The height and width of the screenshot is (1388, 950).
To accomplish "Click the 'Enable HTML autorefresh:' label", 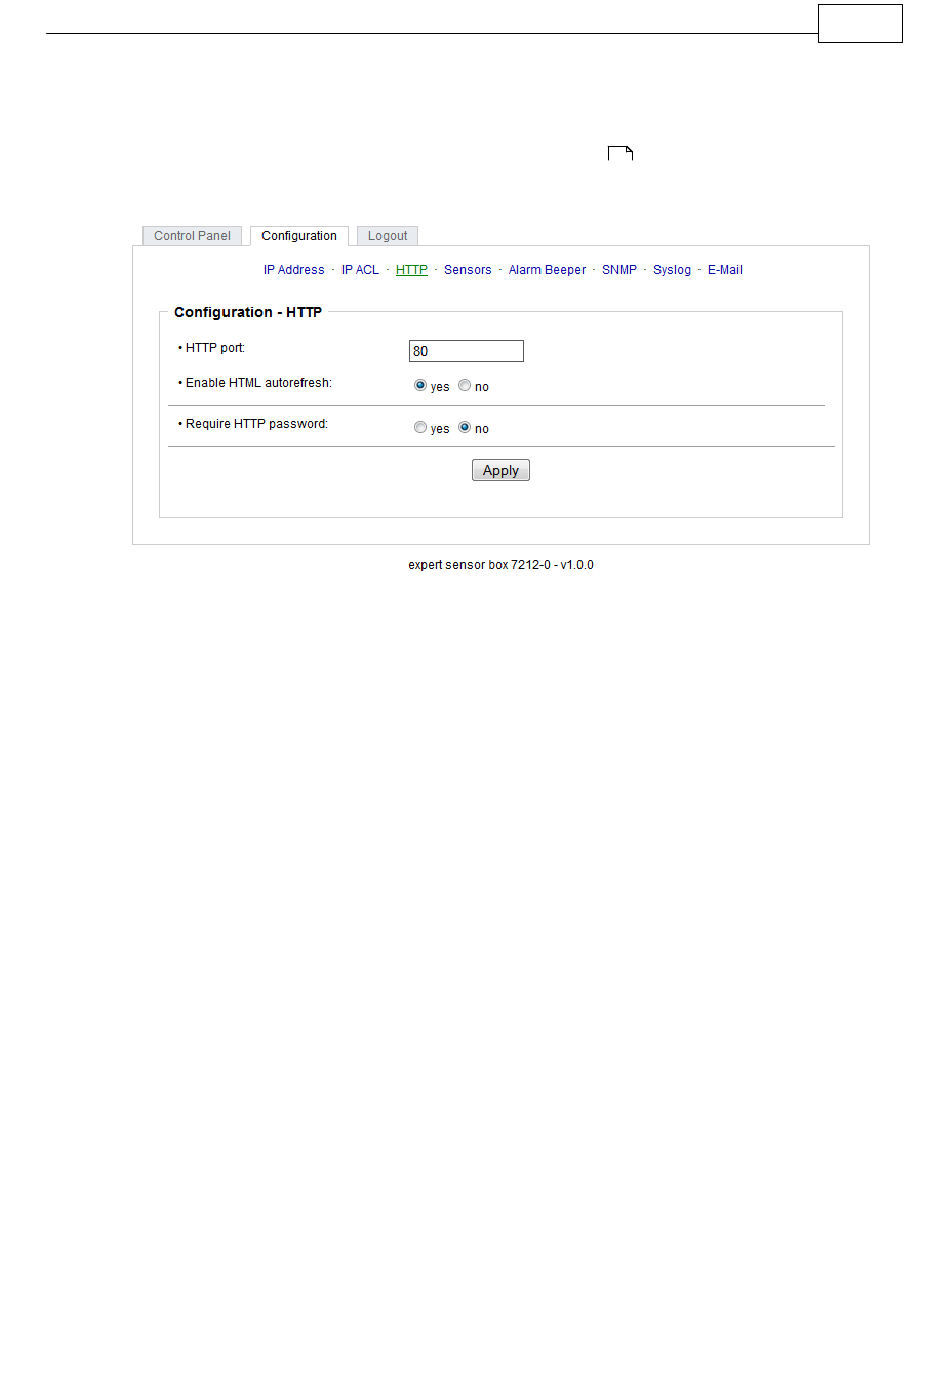I will (x=259, y=383).
